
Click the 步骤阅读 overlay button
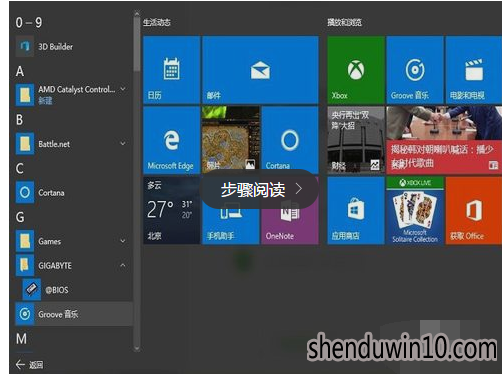coord(260,190)
